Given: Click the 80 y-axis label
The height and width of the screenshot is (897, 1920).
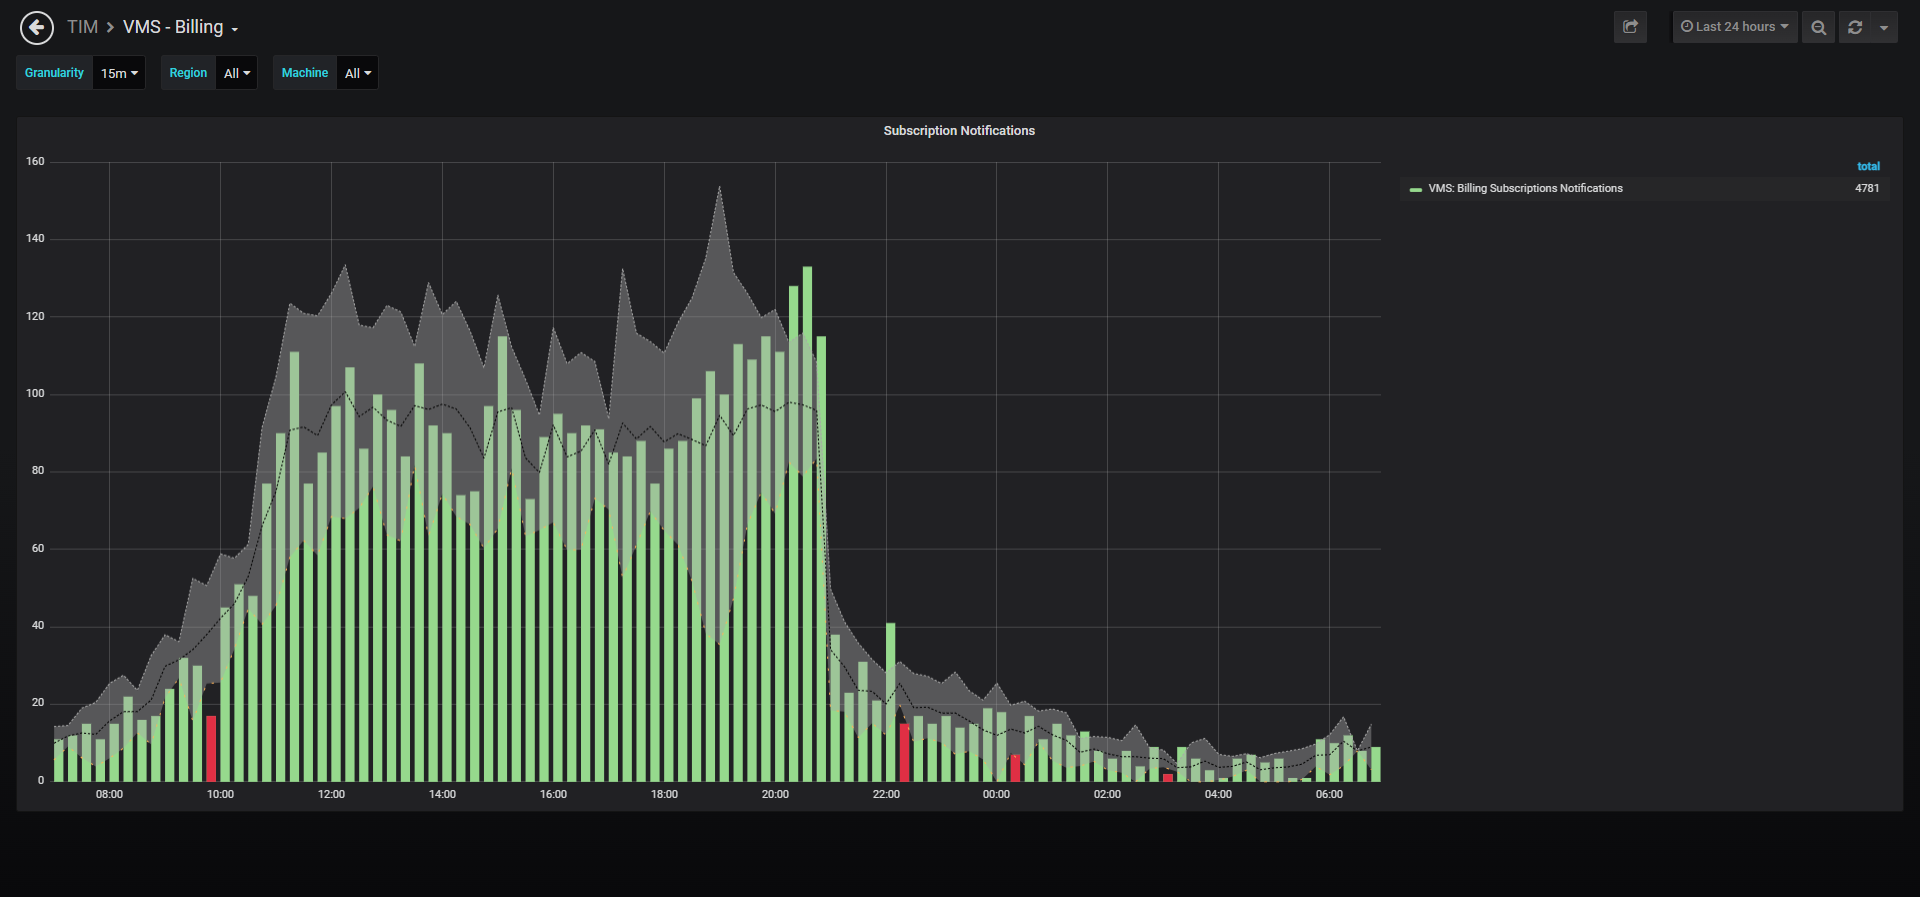Looking at the screenshot, I should pos(38,470).
